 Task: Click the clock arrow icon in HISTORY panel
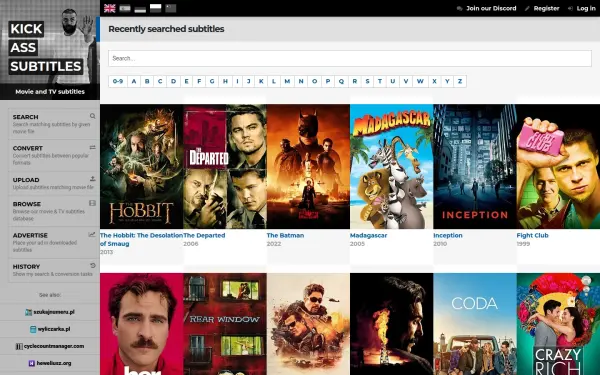(x=93, y=266)
